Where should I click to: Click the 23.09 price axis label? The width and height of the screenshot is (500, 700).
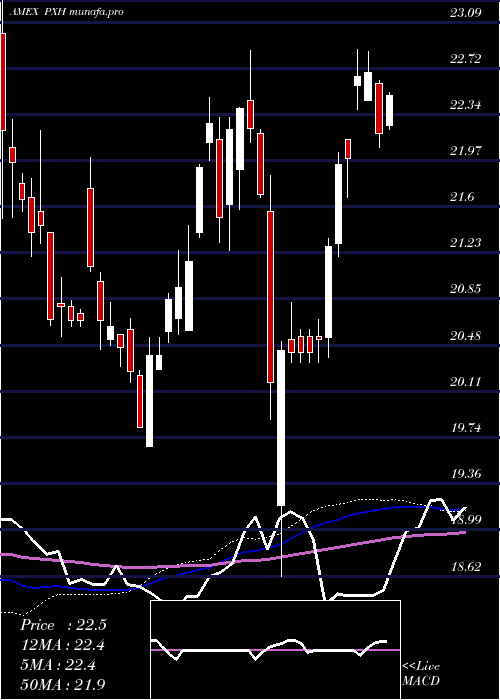tap(466, 12)
